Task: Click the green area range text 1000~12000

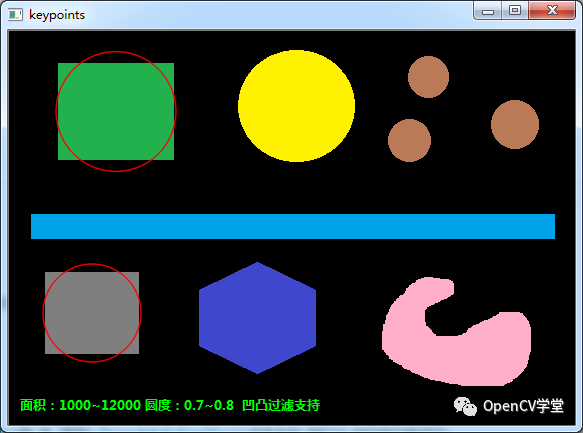Action: [x=100, y=405]
